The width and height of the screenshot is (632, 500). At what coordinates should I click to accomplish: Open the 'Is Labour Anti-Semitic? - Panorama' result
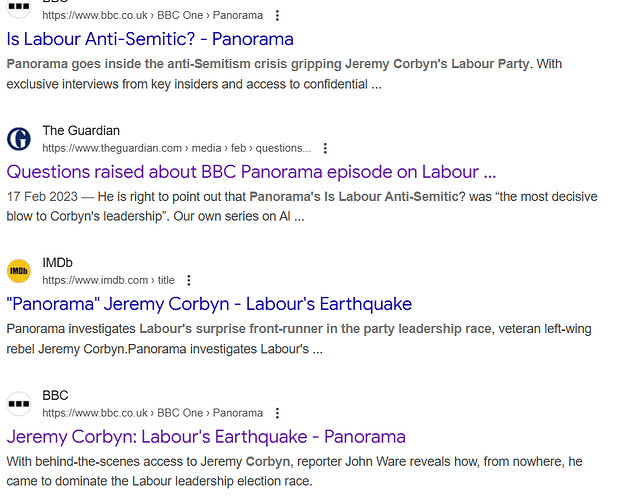[150, 39]
